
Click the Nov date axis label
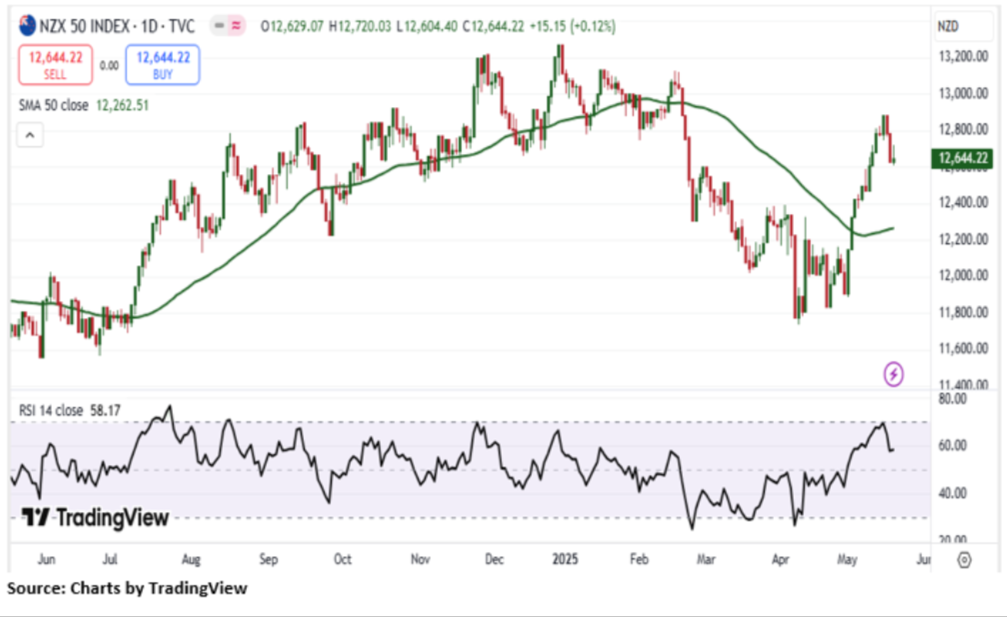[420, 559]
